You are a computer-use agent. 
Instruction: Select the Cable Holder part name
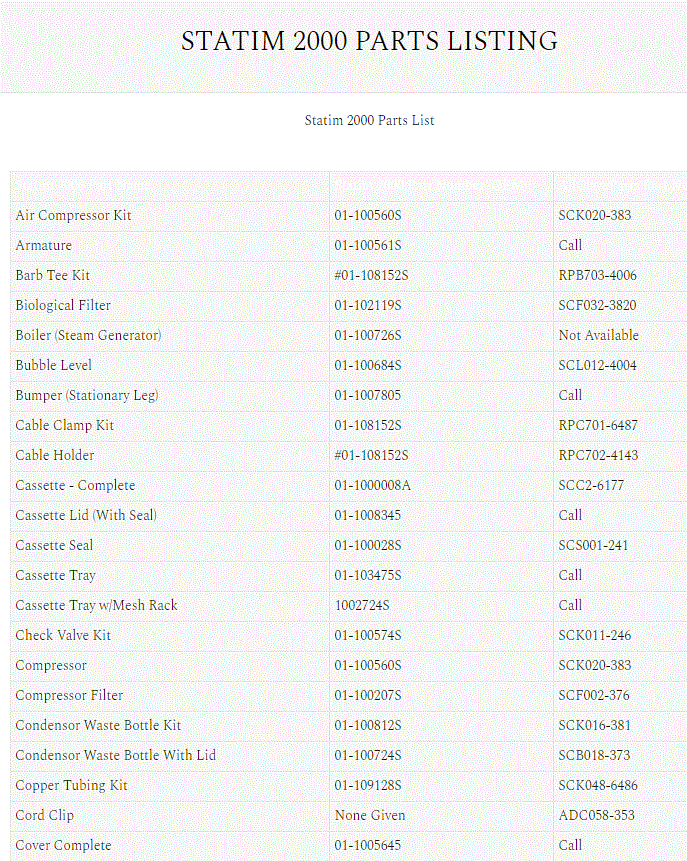54,455
